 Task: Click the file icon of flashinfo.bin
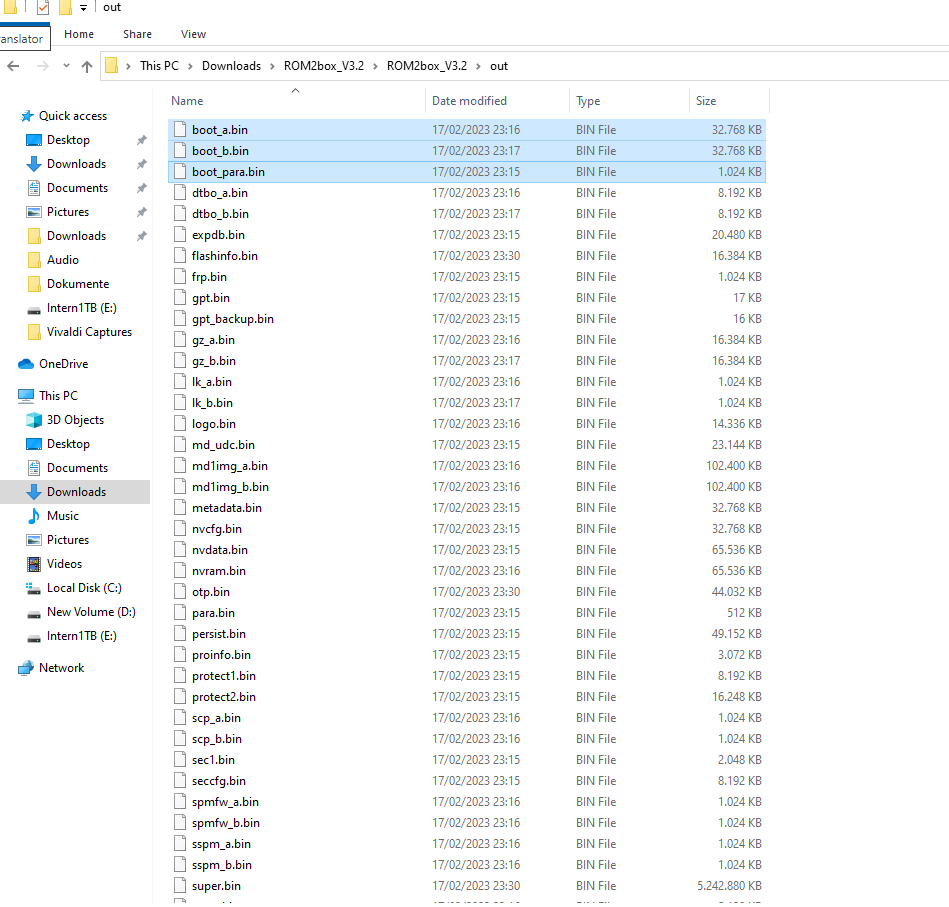[180, 255]
